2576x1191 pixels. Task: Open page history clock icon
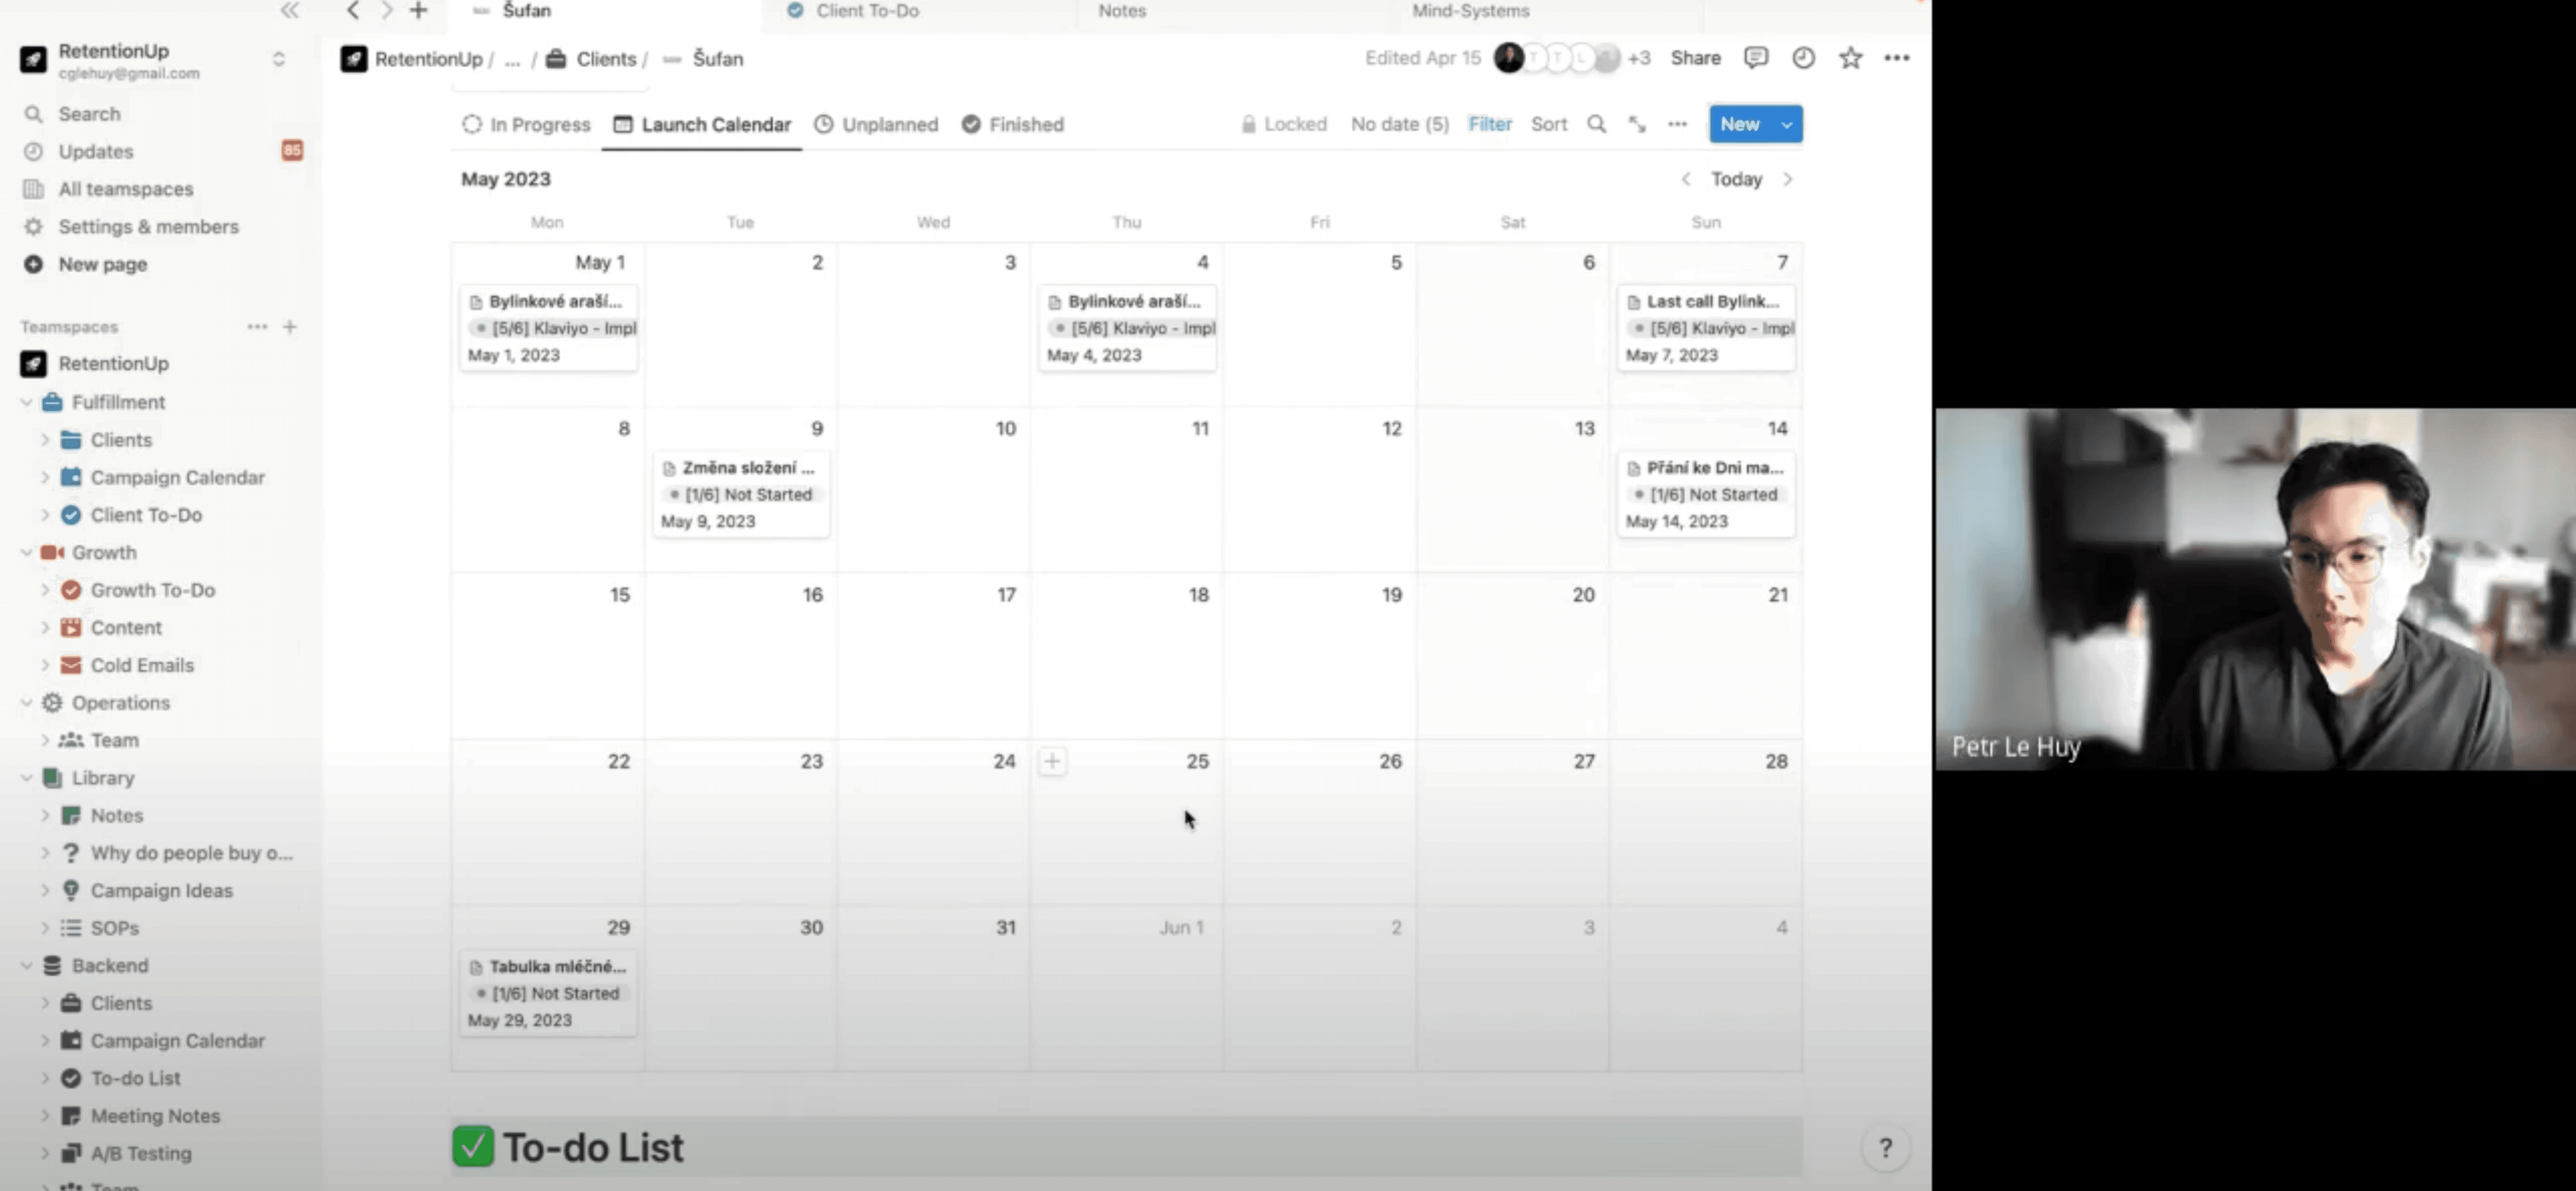pyautogui.click(x=1802, y=58)
